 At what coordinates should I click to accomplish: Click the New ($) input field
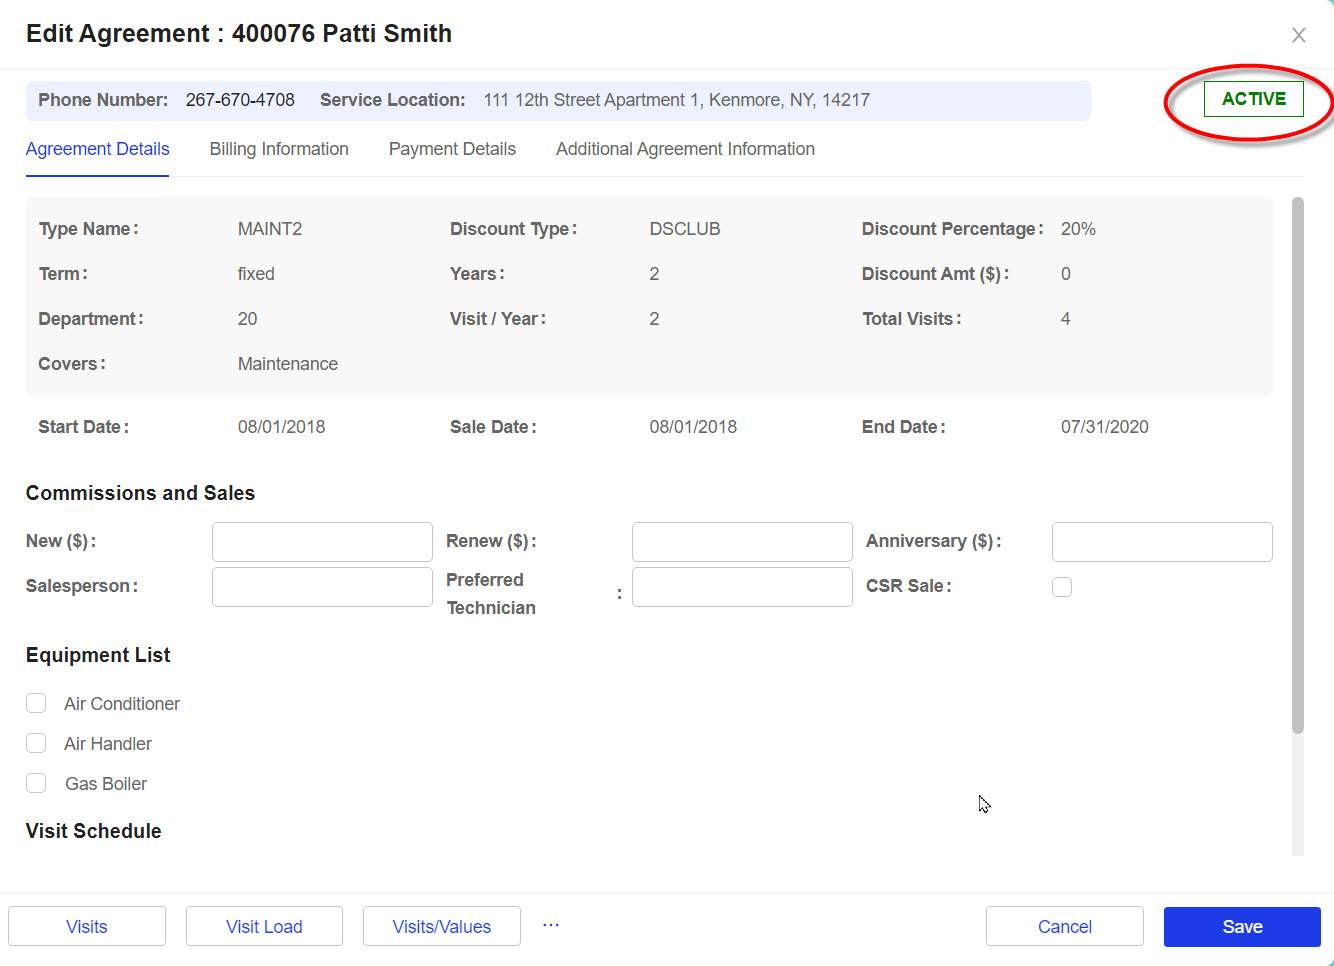pos(322,542)
